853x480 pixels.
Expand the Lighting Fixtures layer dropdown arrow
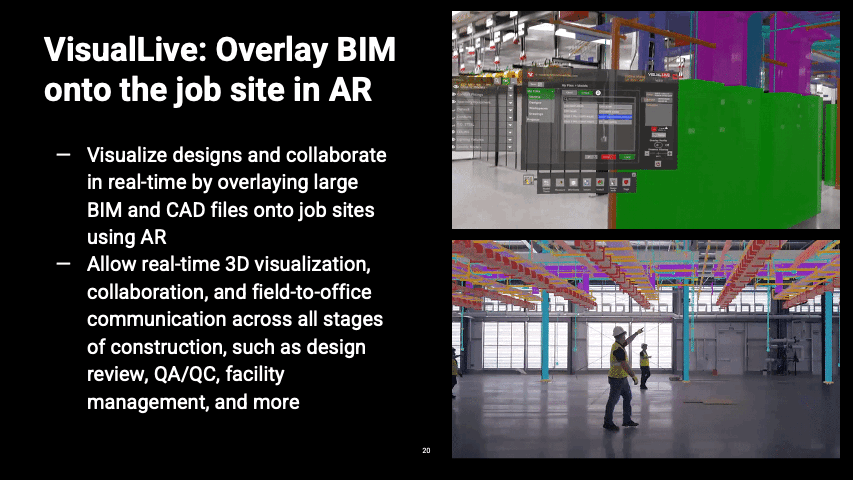coord(510,140)
